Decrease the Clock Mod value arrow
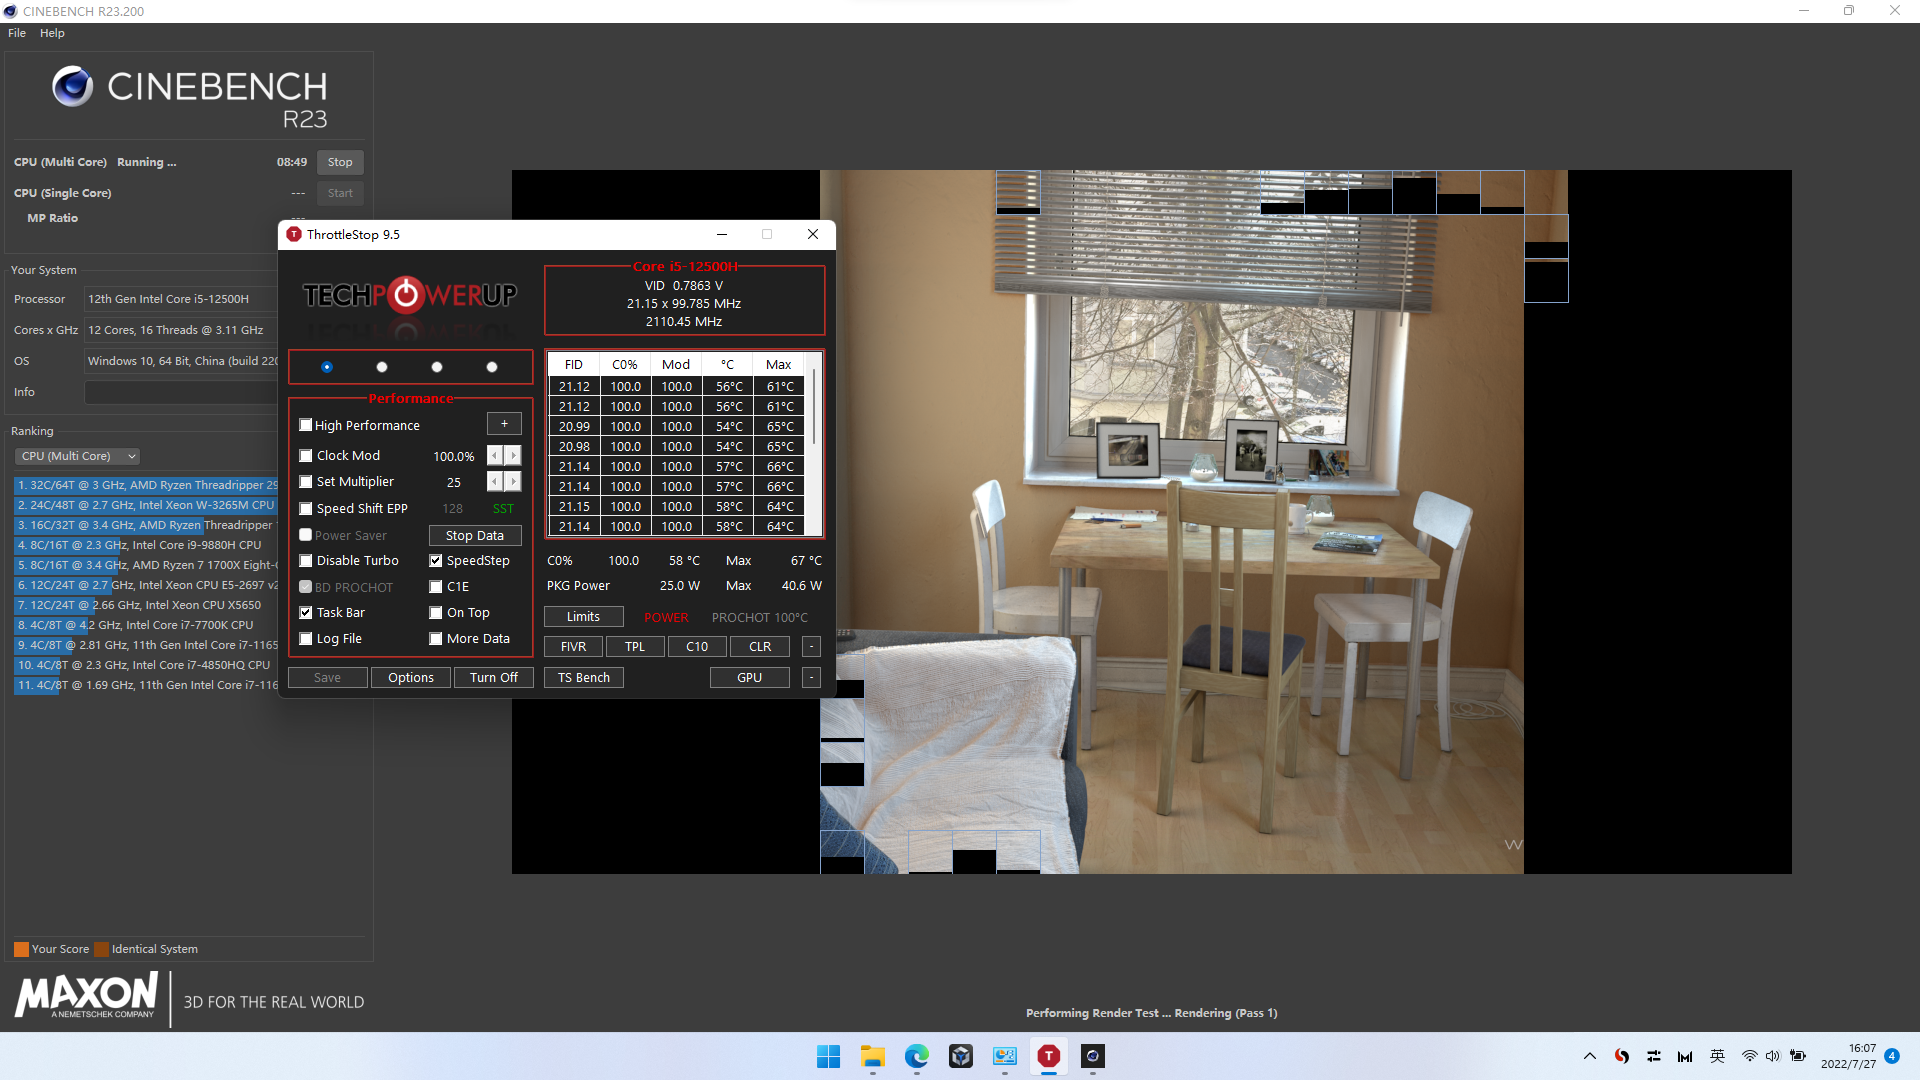Image resolution: width=1920 pixels, height=1080 pixels. (494, 456)
